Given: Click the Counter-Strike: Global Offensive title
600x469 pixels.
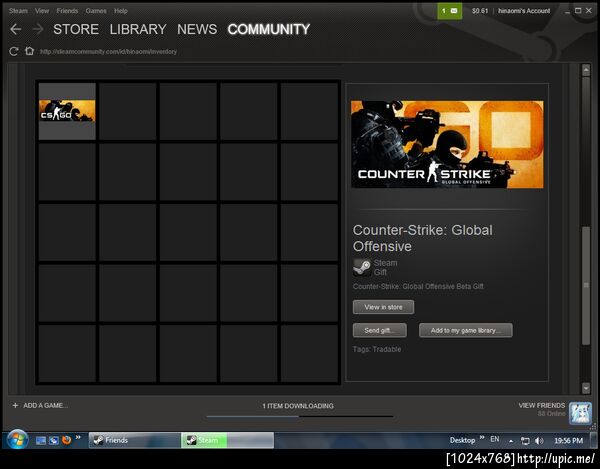Looking at the screenshot, I should click(x=423, y=238).
